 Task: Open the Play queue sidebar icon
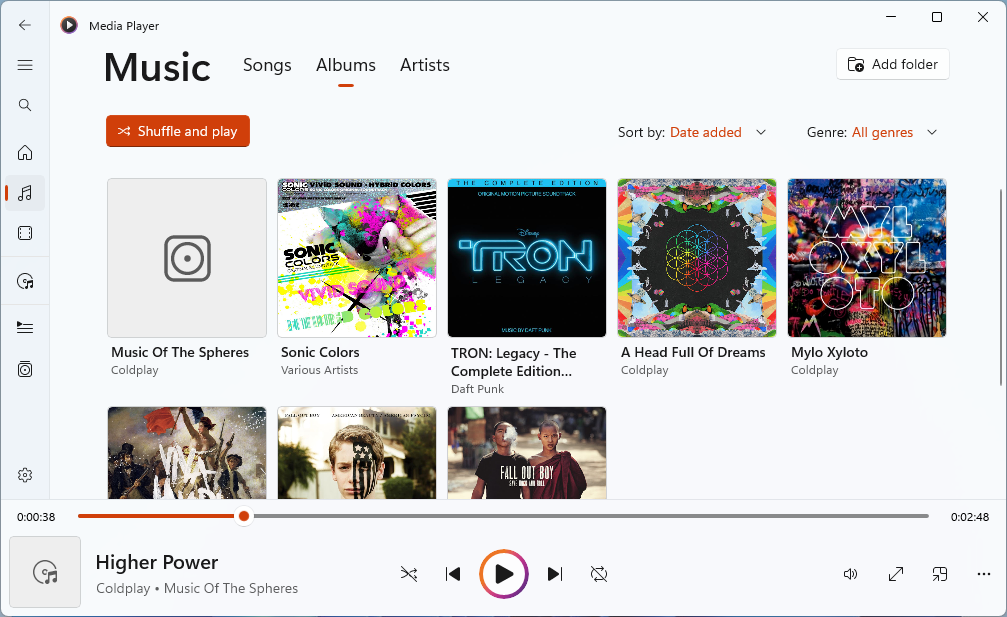point(24,328)
